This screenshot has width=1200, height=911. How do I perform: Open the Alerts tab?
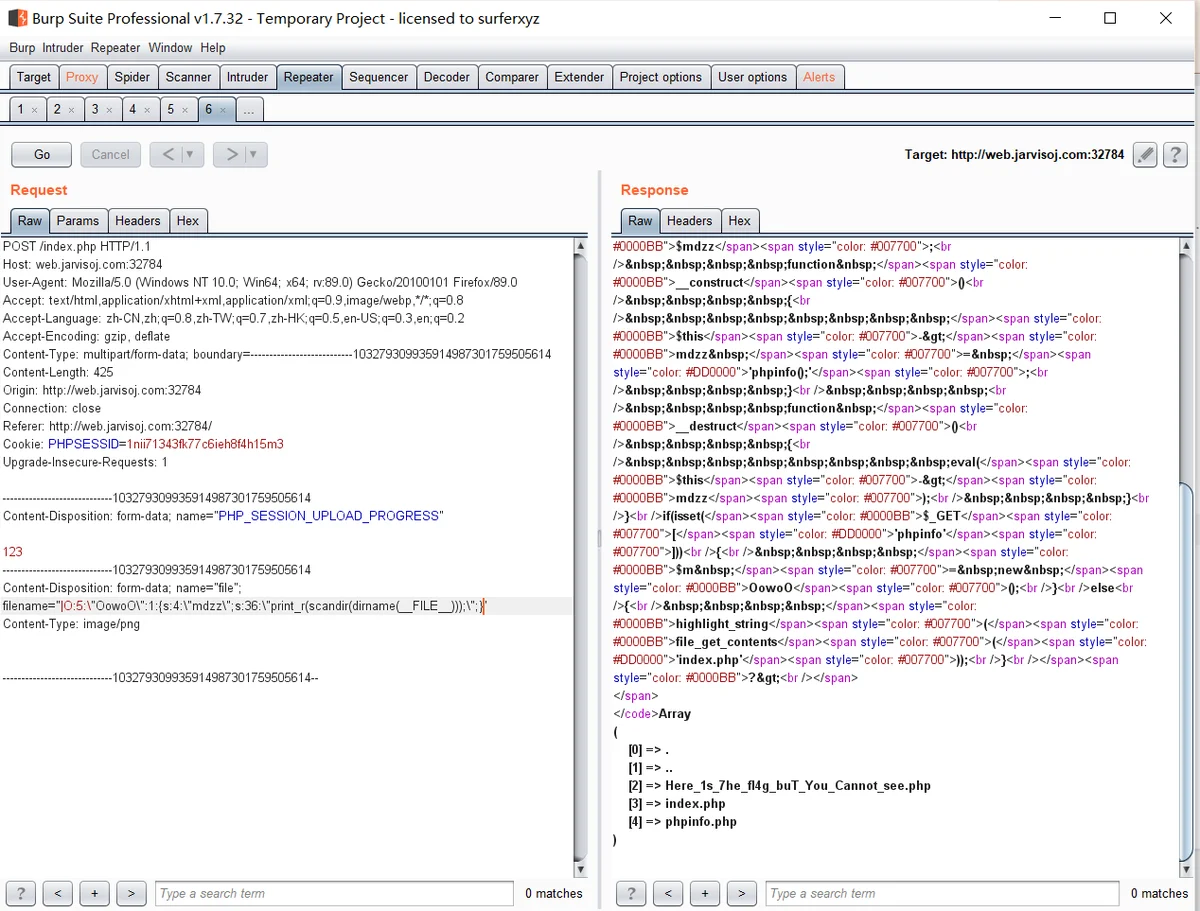coord(819,77)
